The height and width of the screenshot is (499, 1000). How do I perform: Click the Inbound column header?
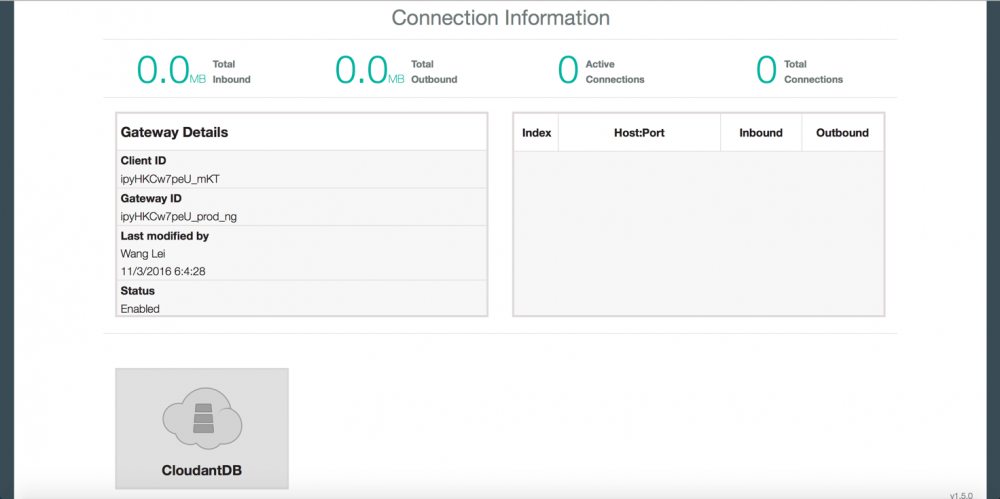[761, 133]
